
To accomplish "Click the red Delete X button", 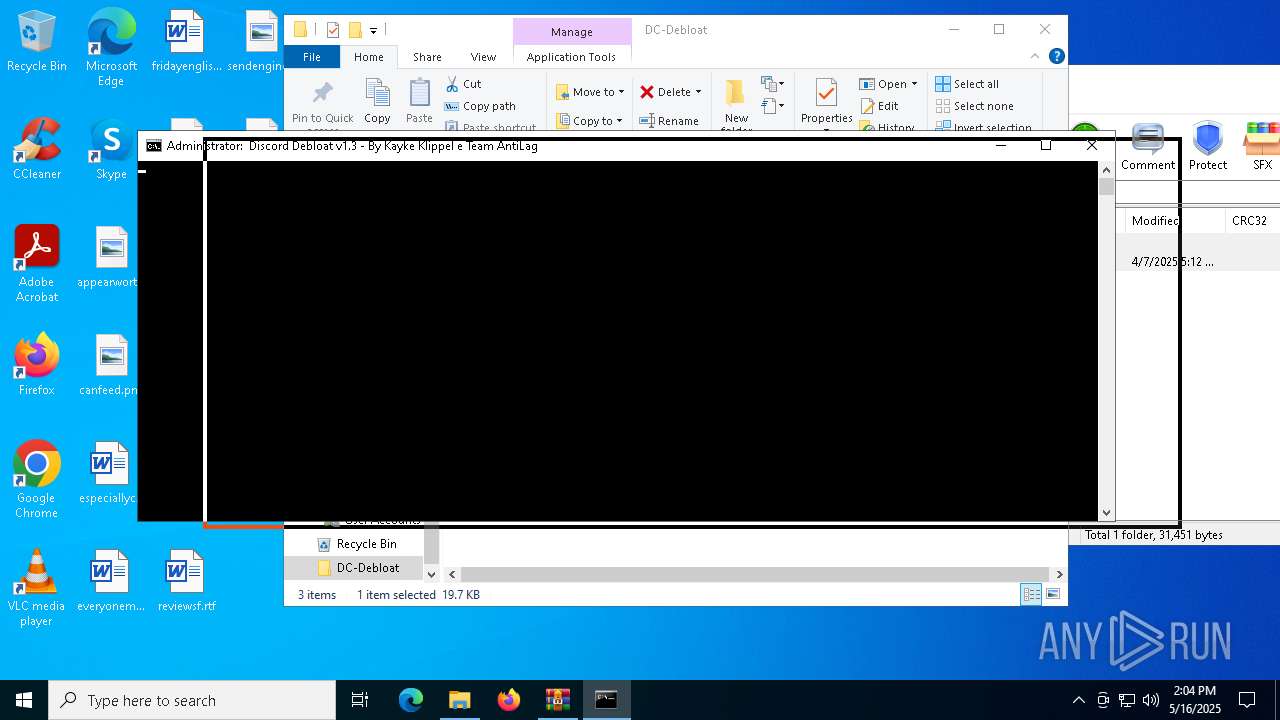I will tap(647, 92).
